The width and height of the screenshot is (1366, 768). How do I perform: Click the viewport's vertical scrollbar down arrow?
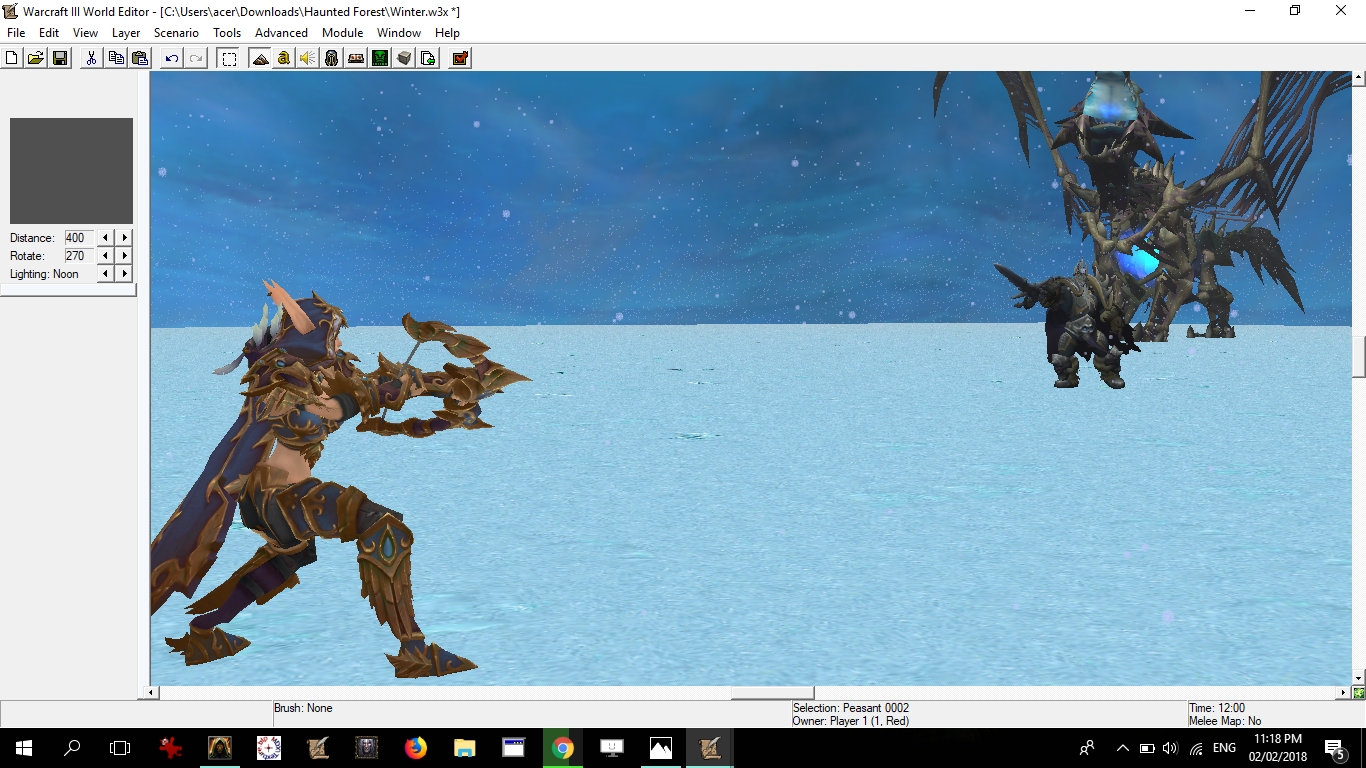(x=1358, y=678)
